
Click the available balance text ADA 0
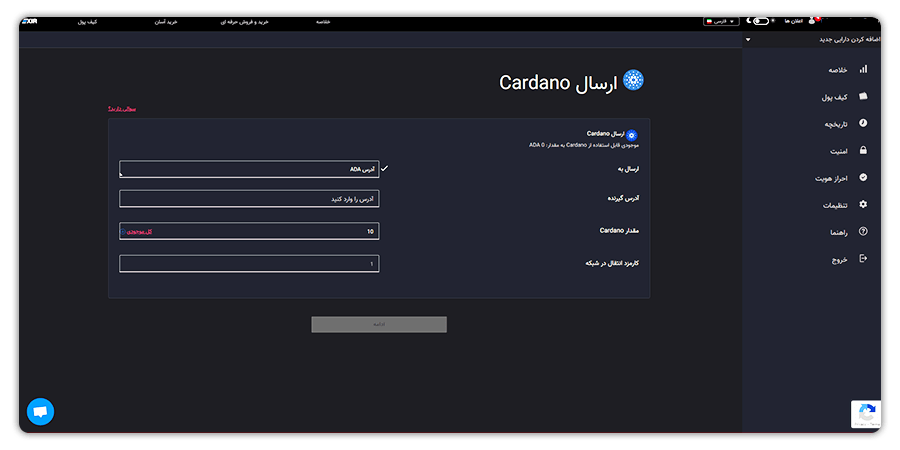[x=584, y=145]
